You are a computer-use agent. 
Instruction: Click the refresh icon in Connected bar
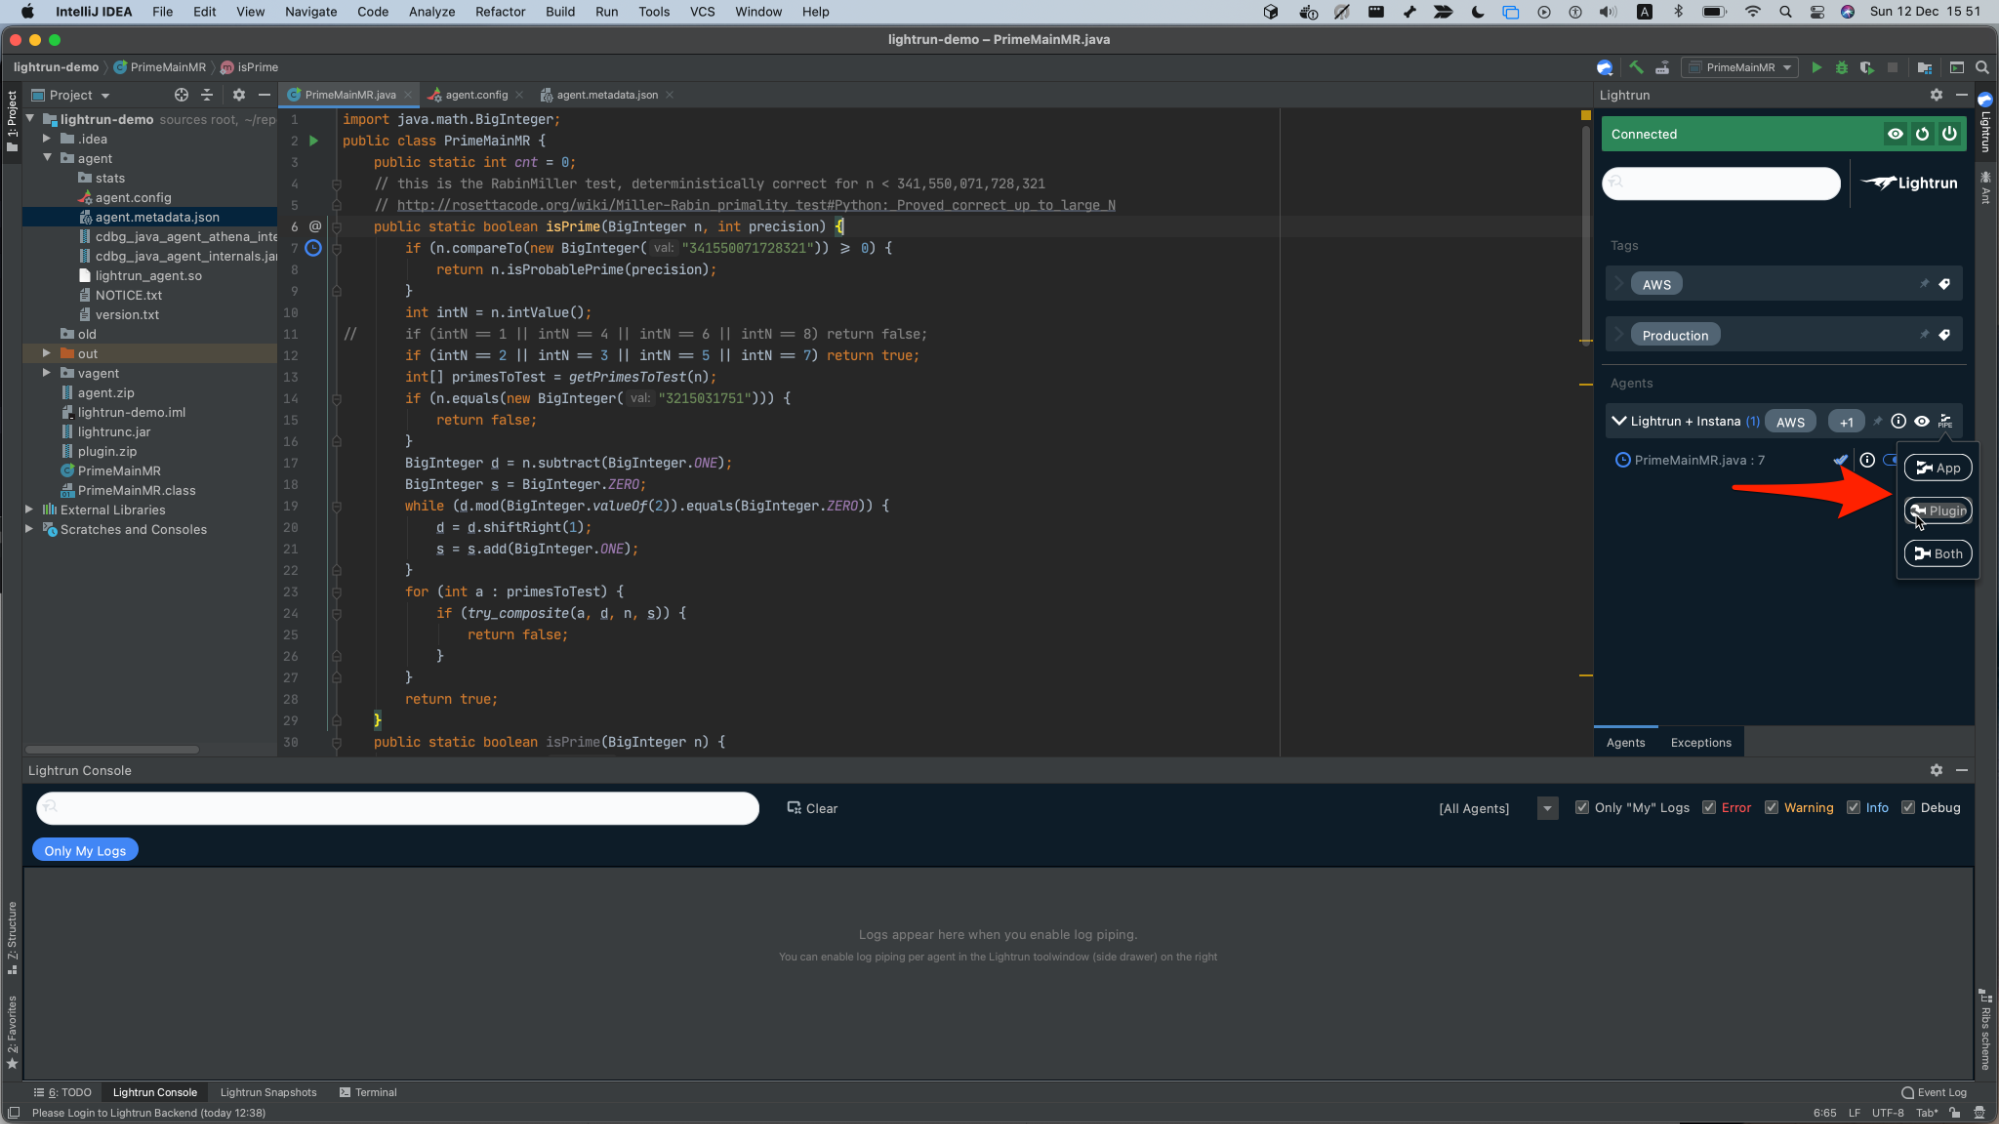click(x=1922, y=134)
